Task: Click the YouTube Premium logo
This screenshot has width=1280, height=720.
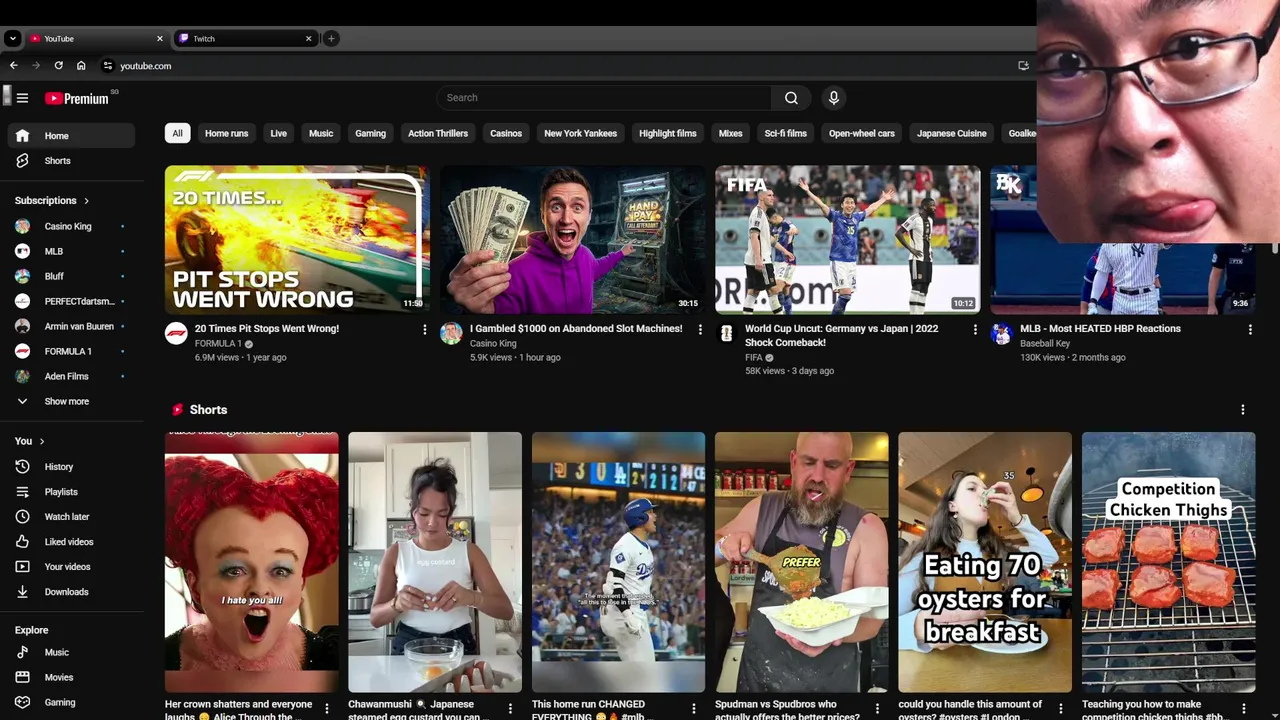Action: (77, 98)
